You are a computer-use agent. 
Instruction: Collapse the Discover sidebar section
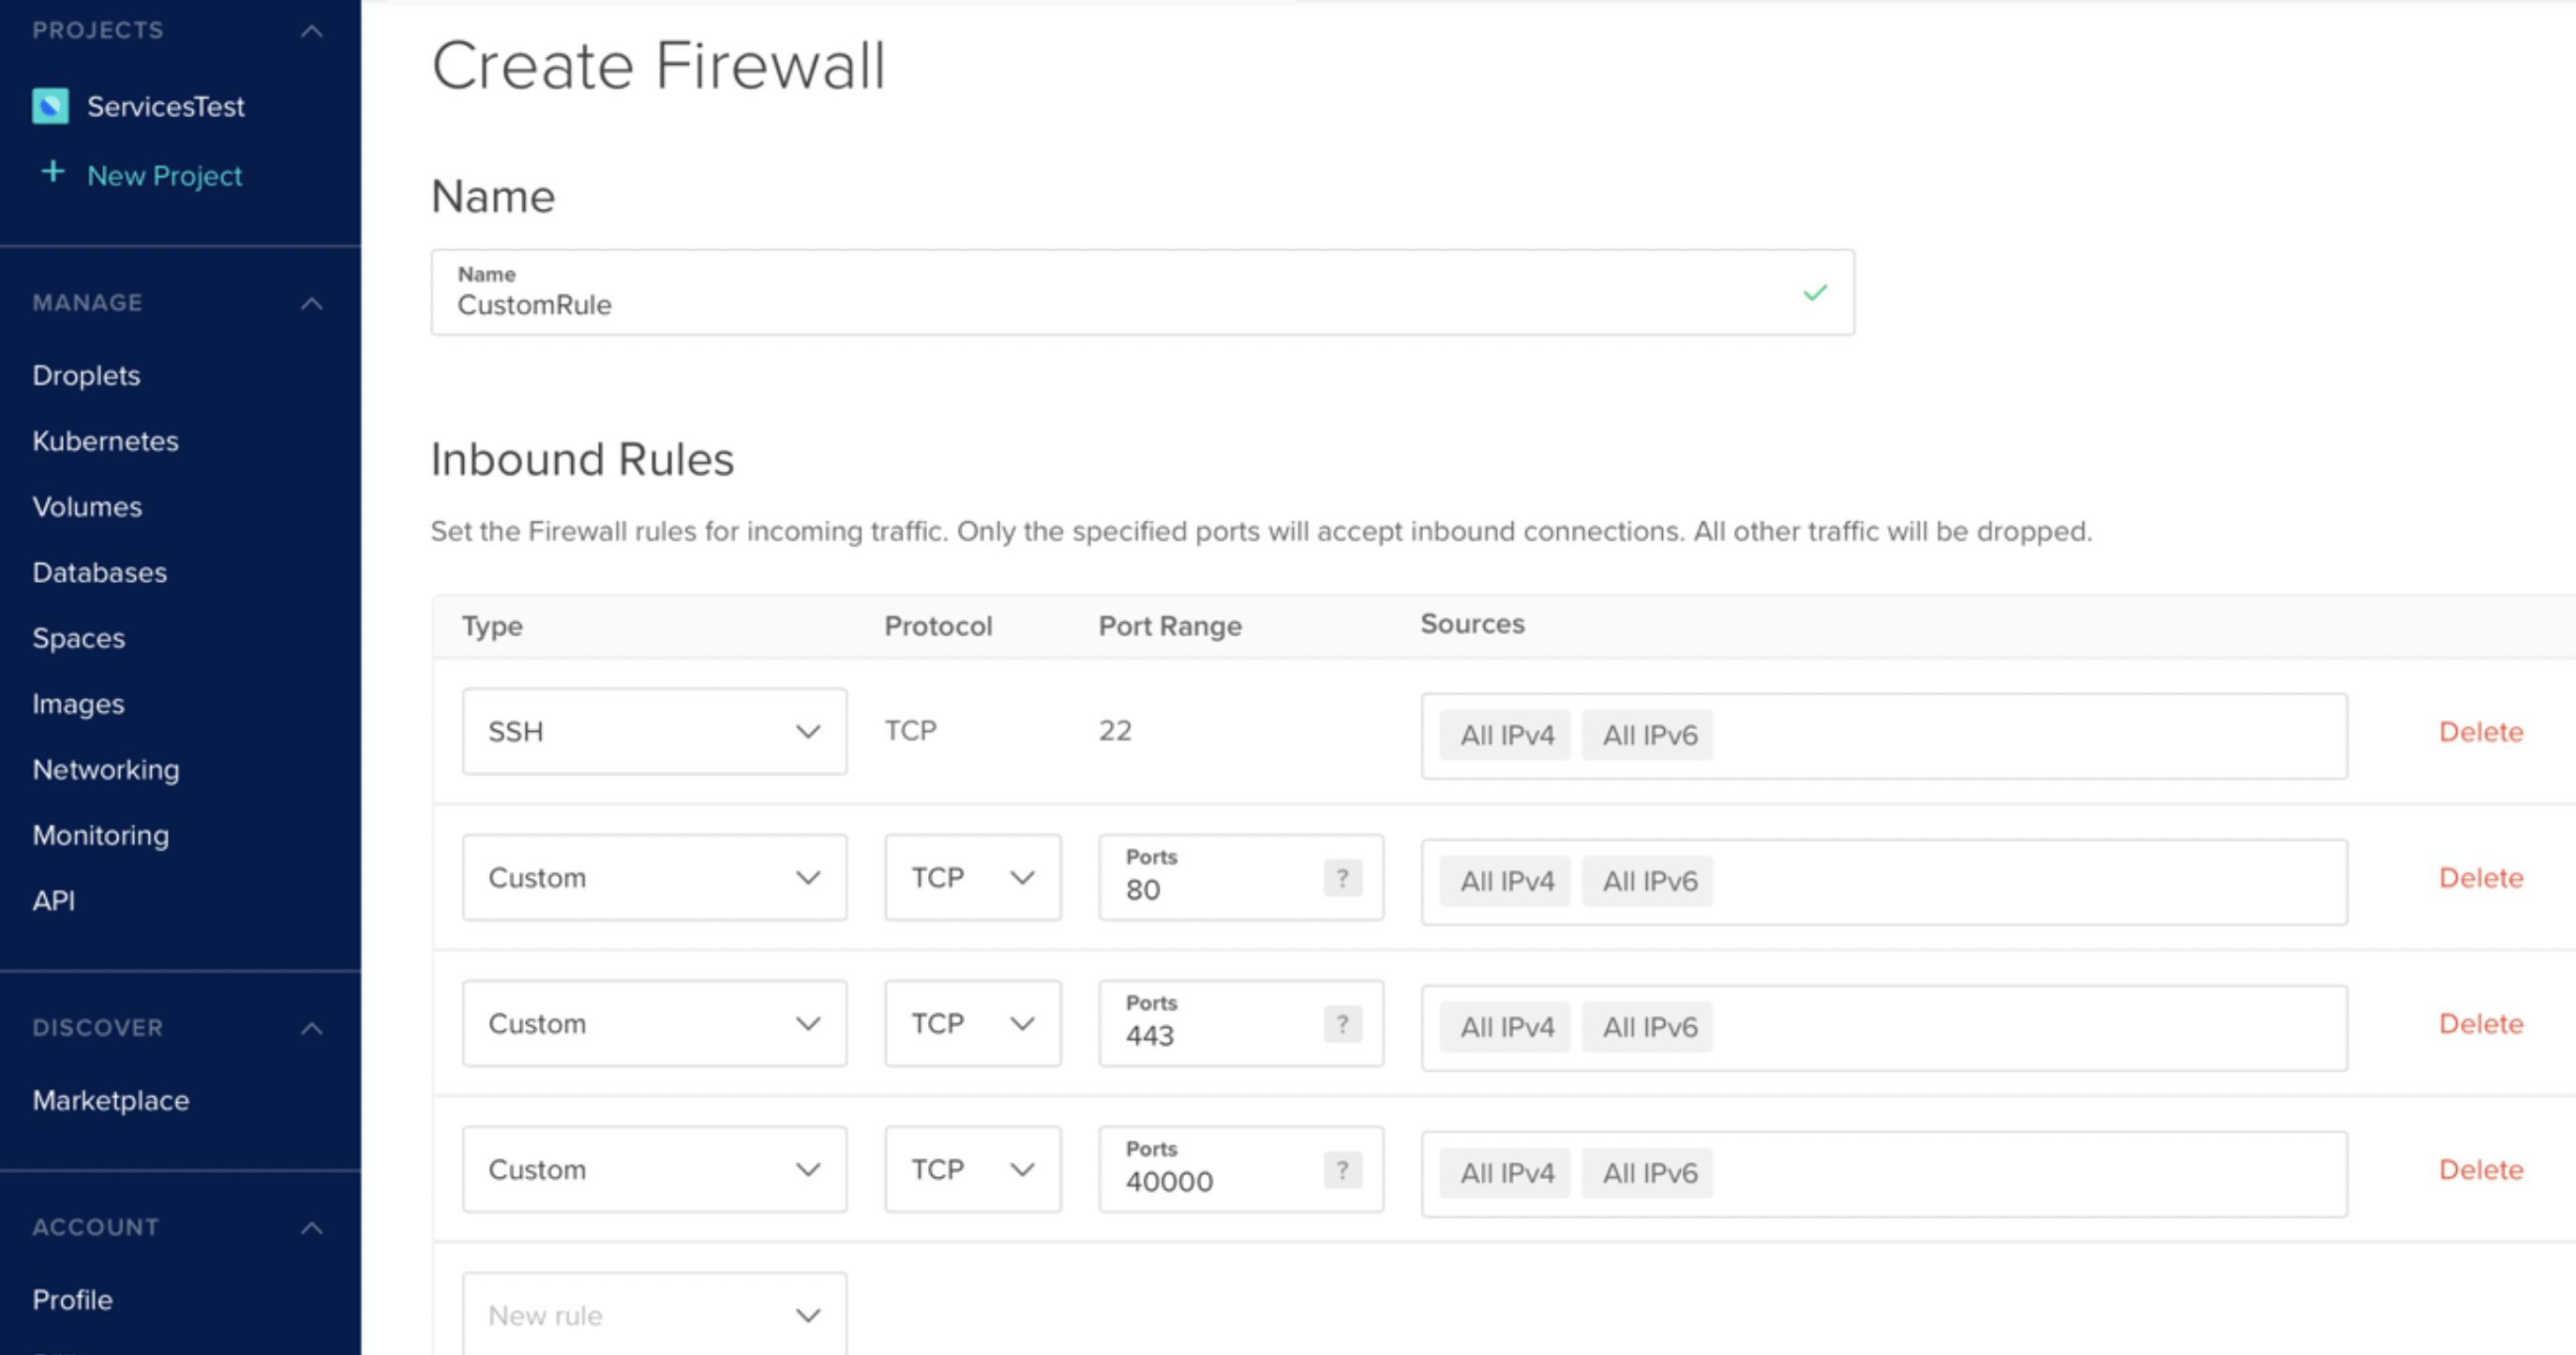pyautogui.click(x=312, y=1028)
